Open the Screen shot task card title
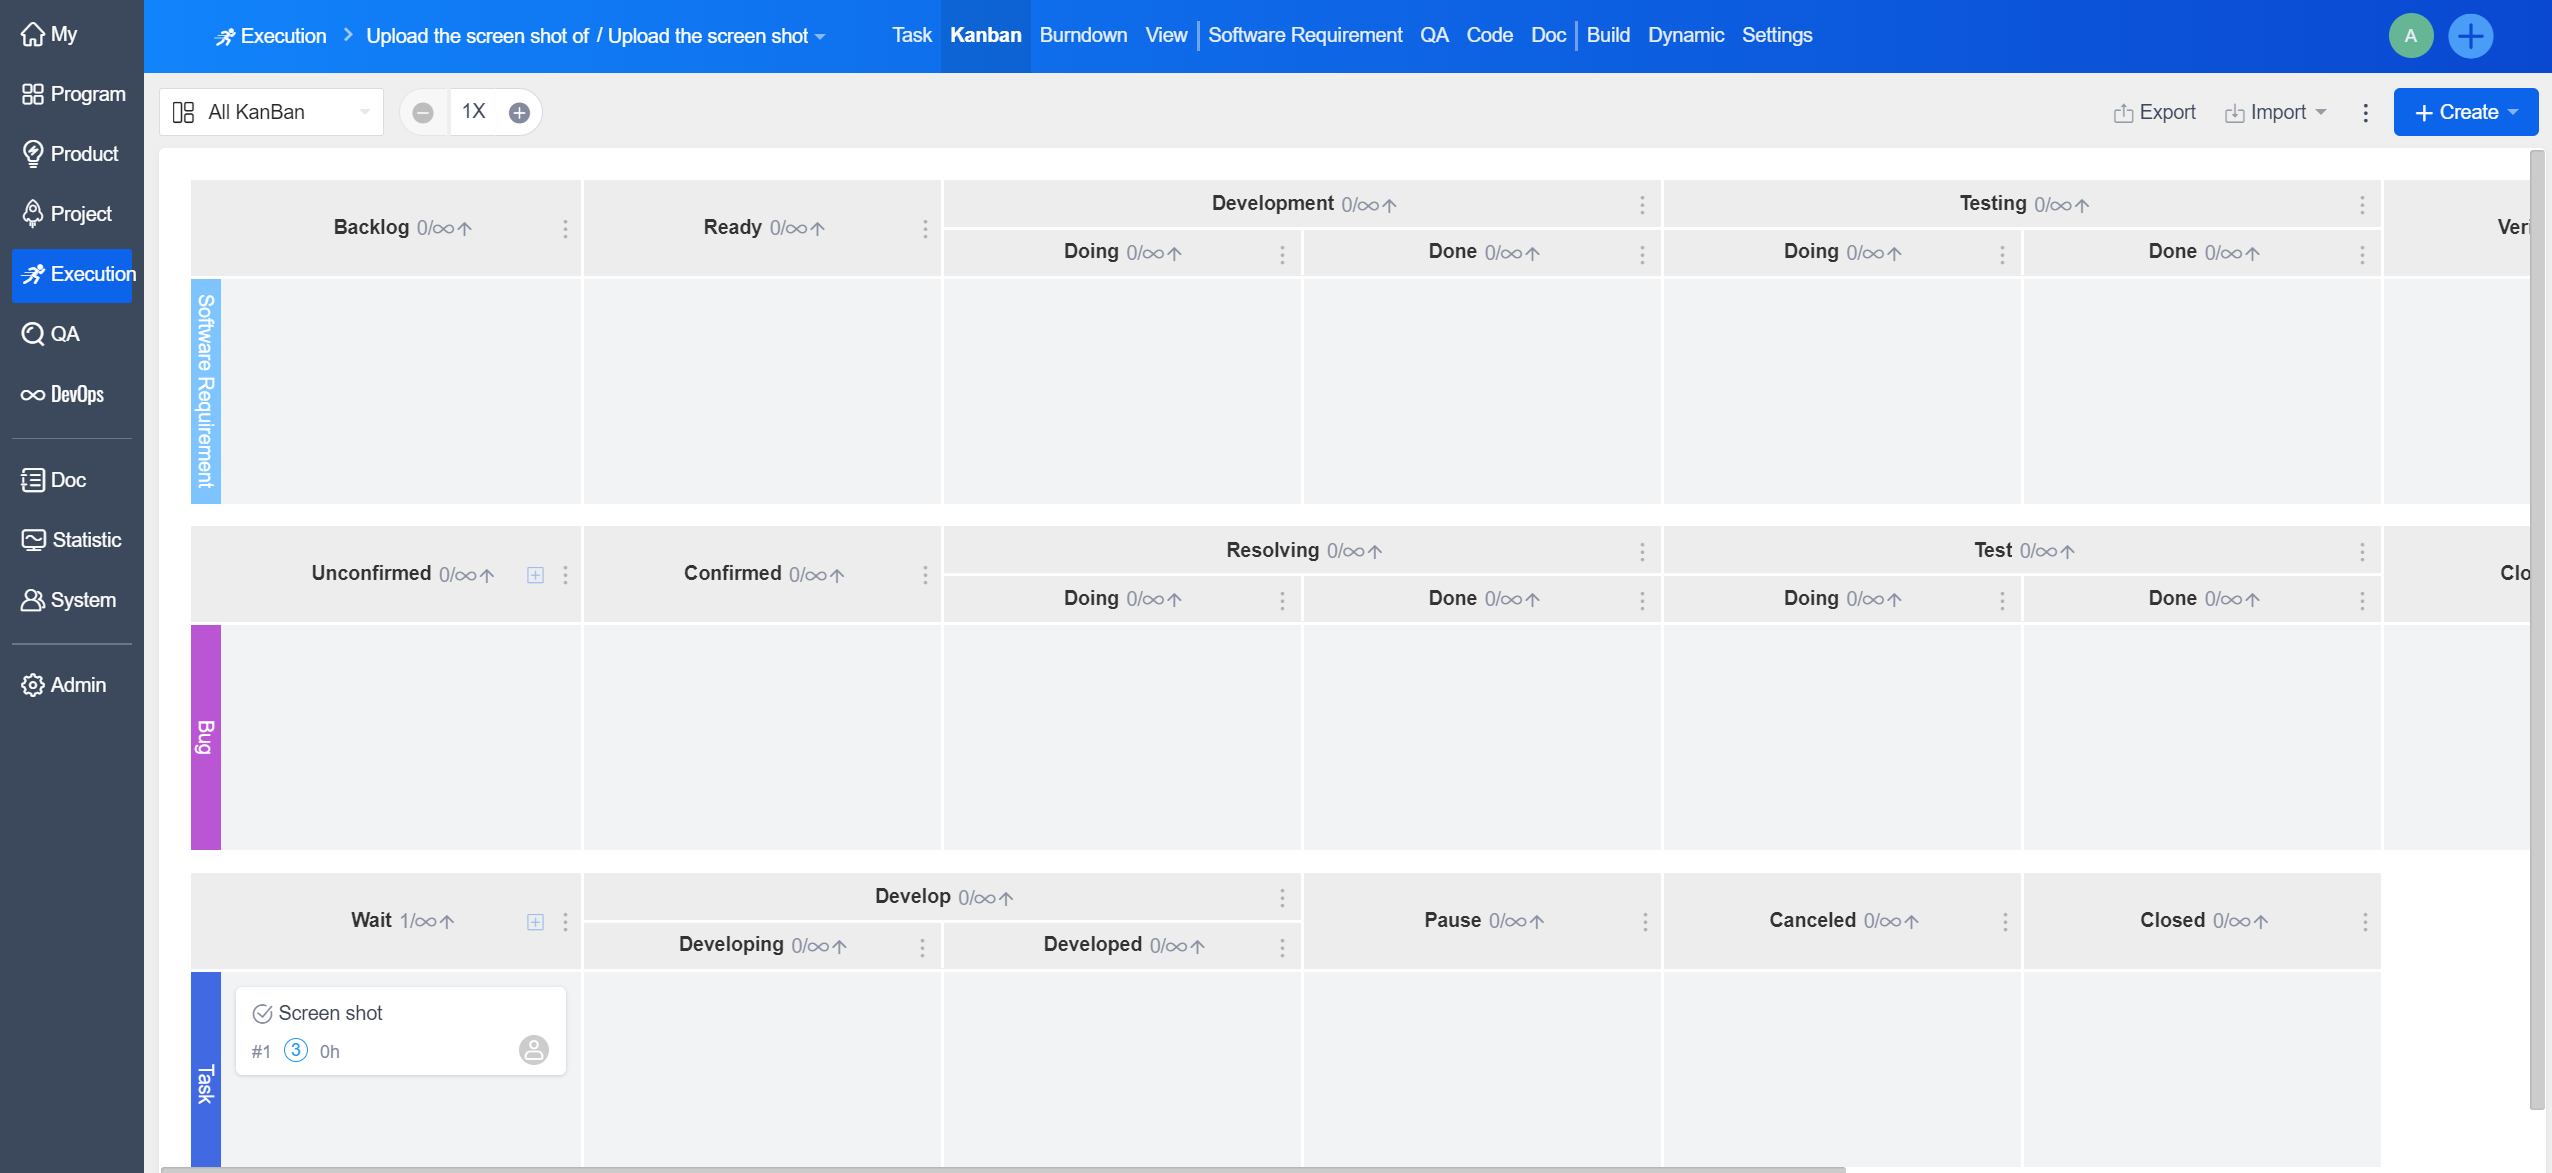Image resolution: width=2552 pixels, height=1173 pixels. point(330,1013)
